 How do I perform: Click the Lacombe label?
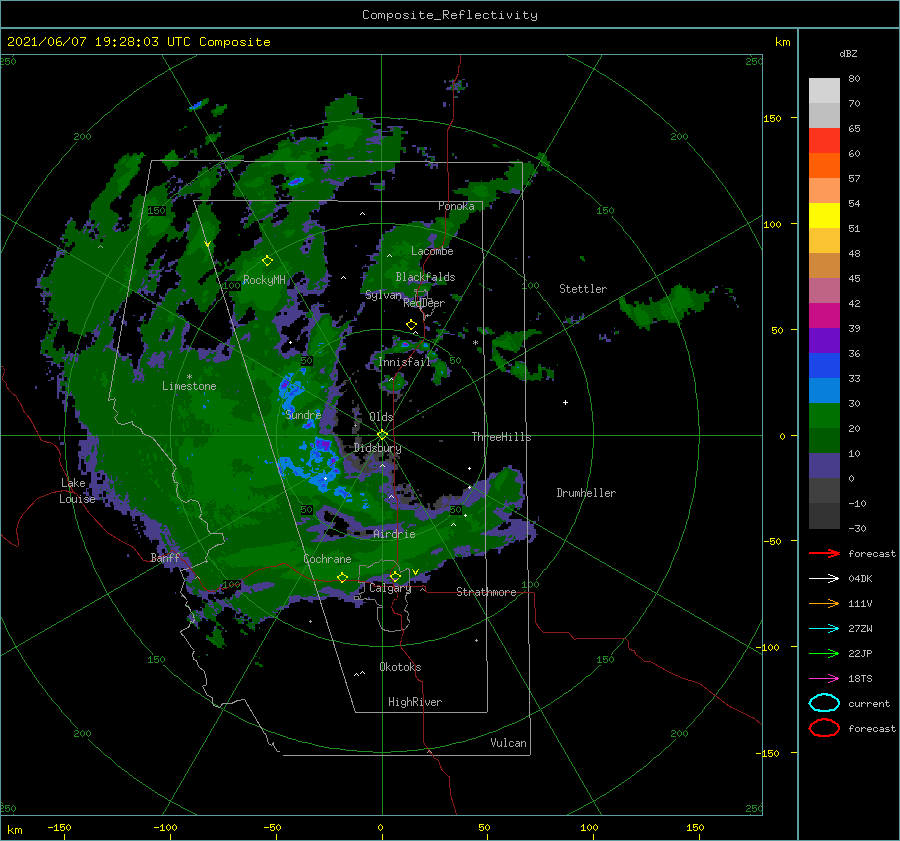432,251
